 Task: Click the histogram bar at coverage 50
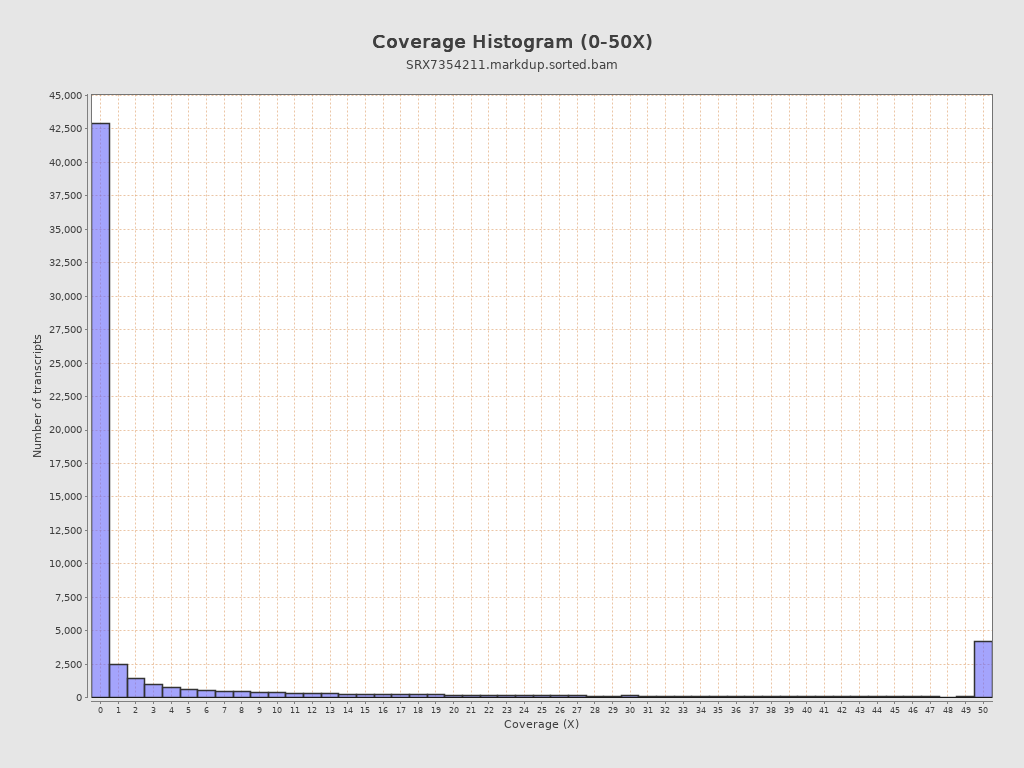pos(983,669)
